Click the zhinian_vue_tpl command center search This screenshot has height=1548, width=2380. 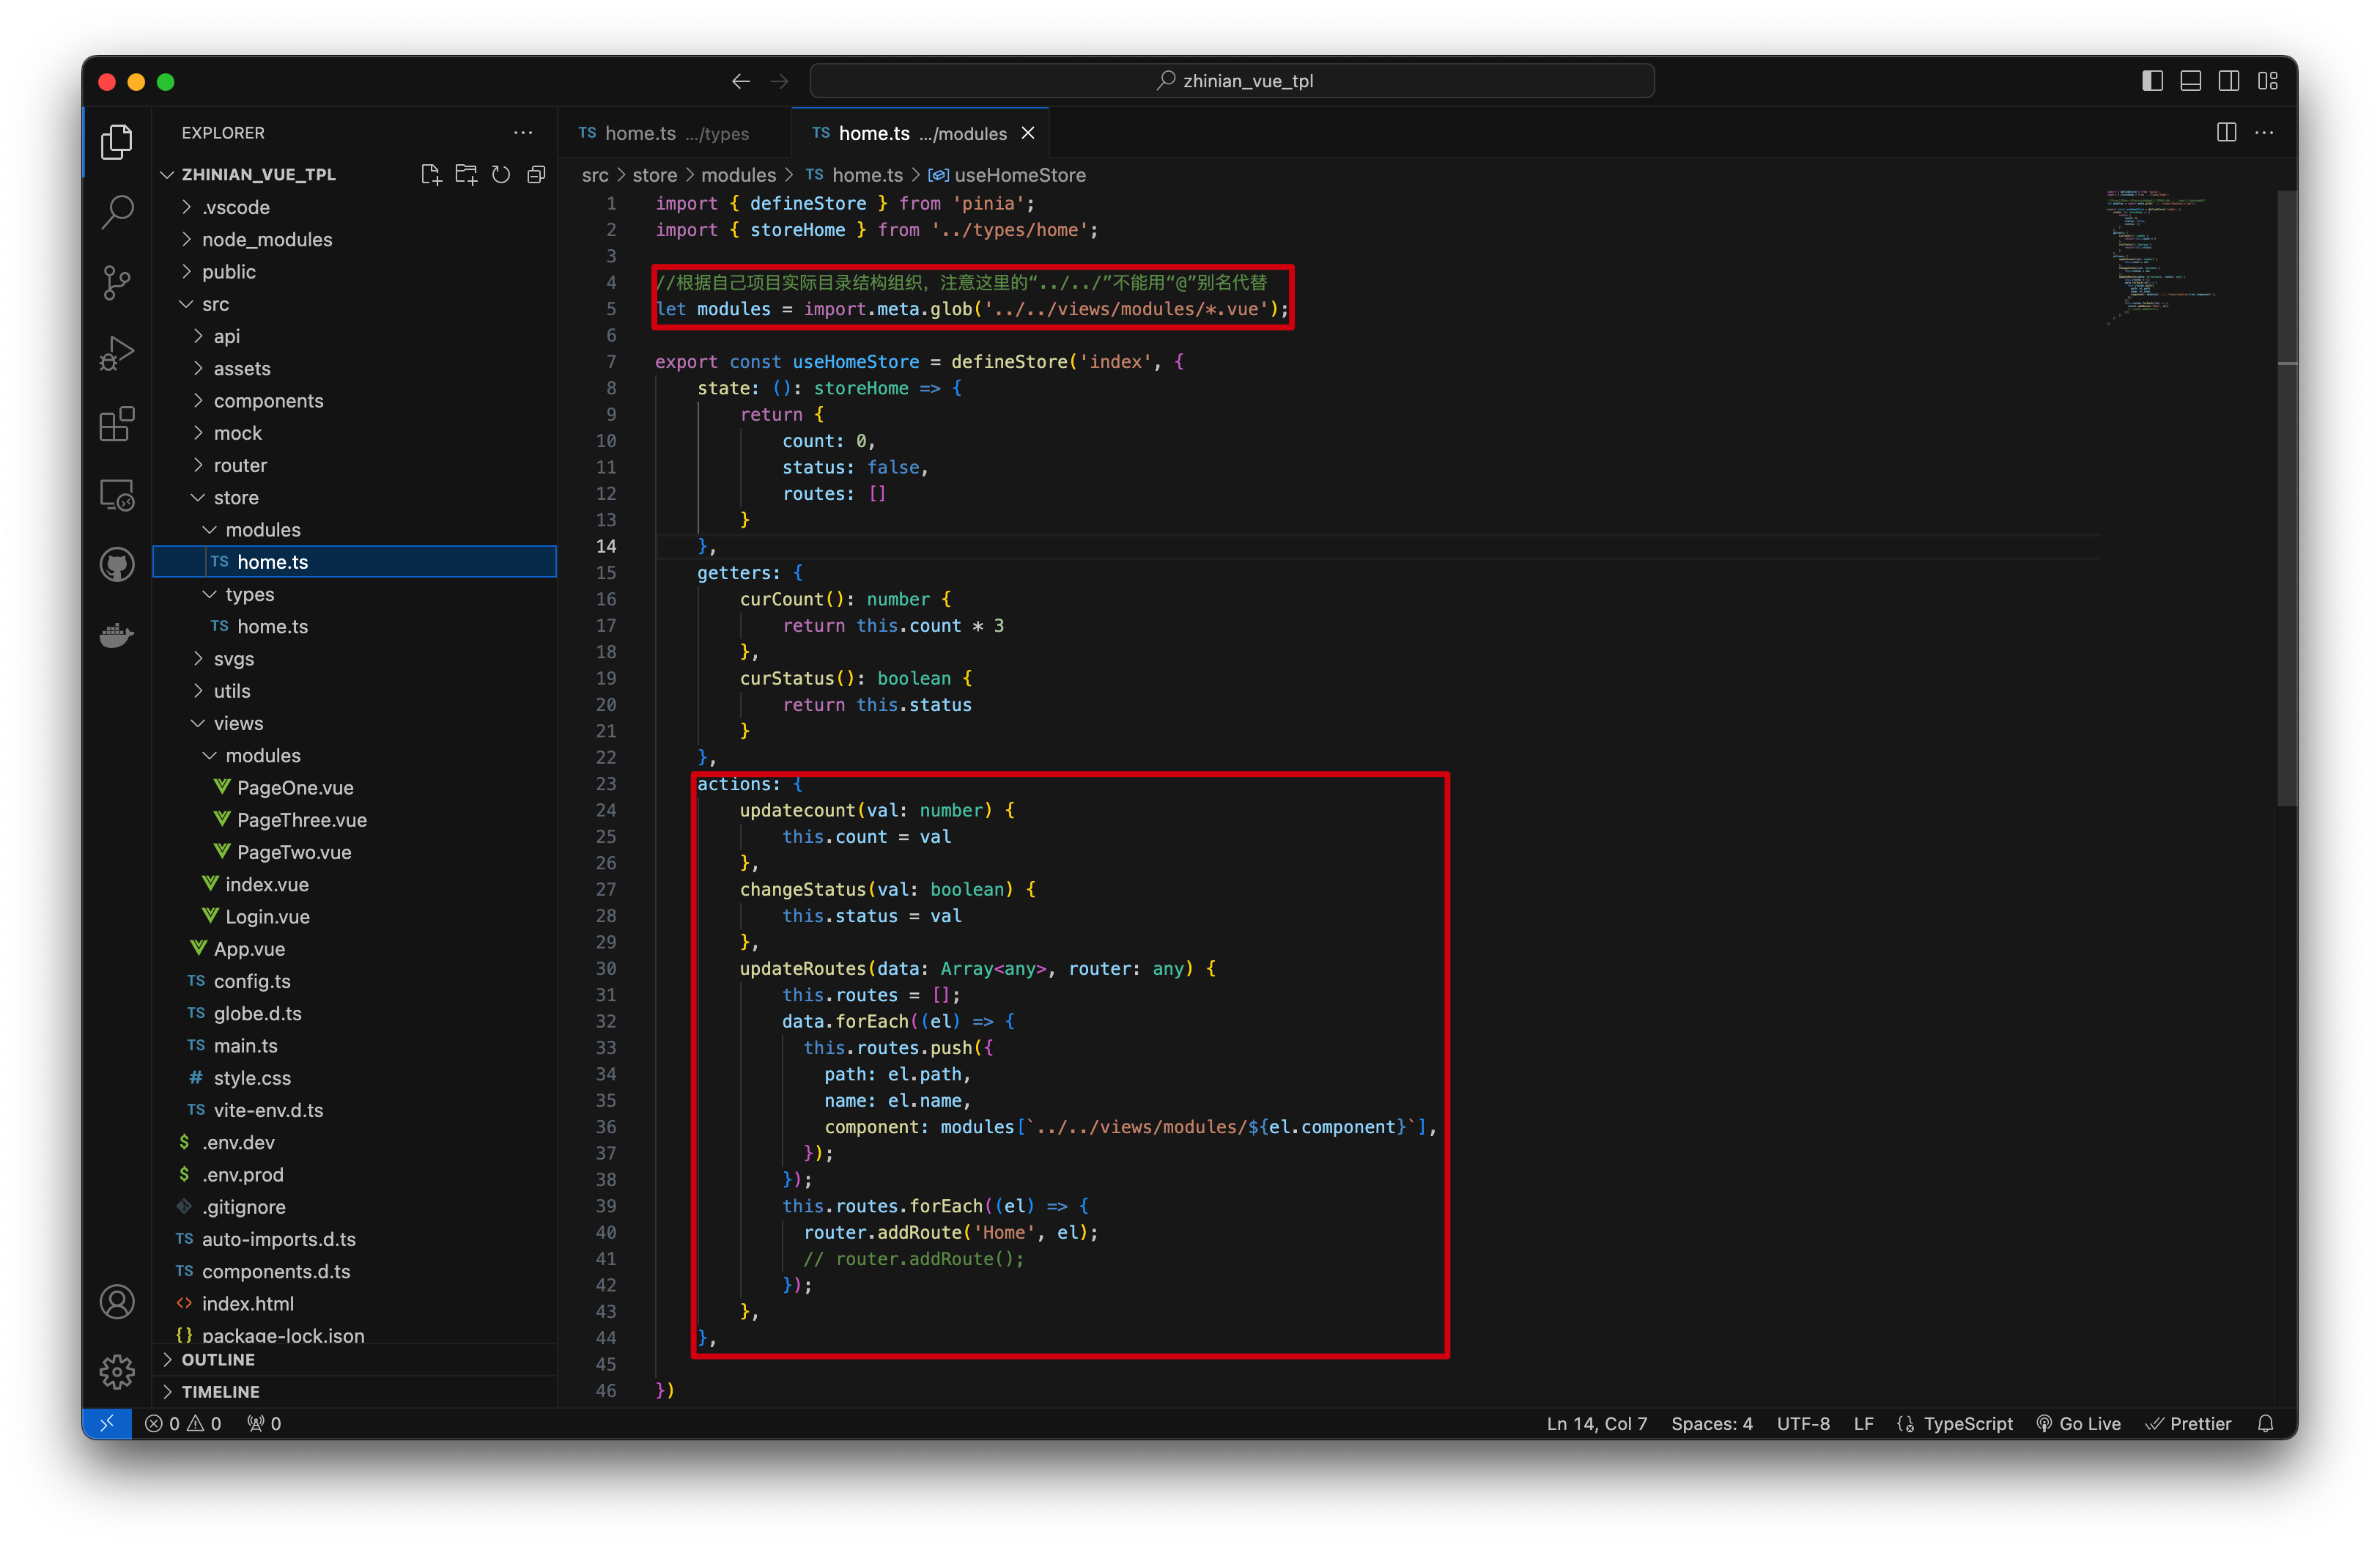(x=1231, y=81)
